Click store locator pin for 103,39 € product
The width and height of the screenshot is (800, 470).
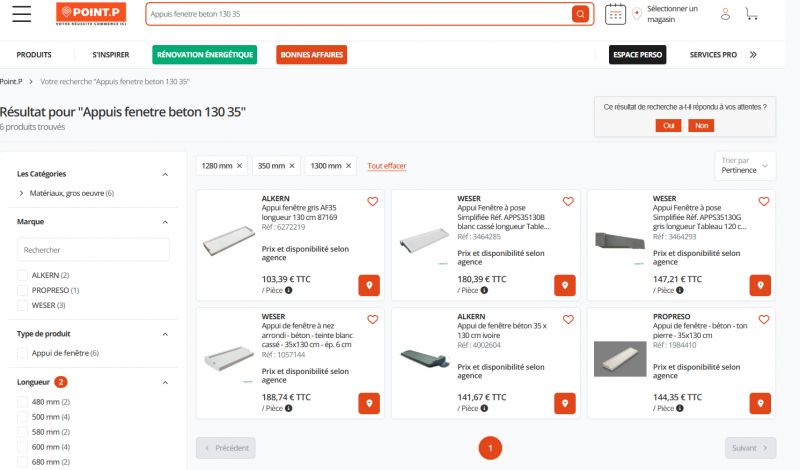369,286
